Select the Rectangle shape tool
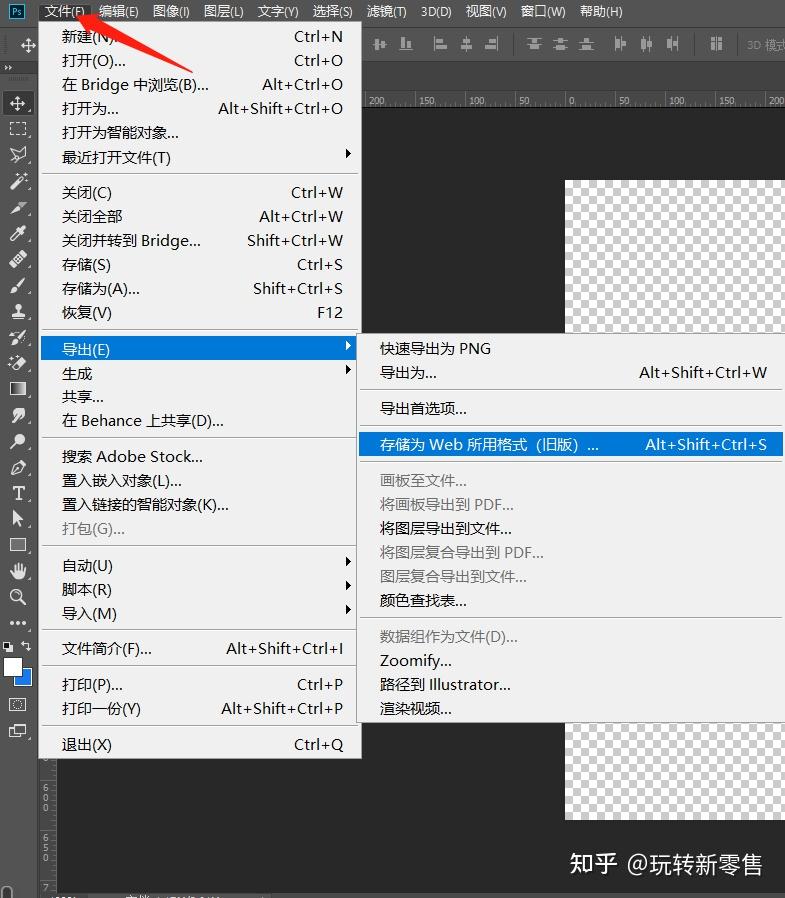The height and width of the screenshot is (898, 785). pyautogui.click(x=18, y=545)
